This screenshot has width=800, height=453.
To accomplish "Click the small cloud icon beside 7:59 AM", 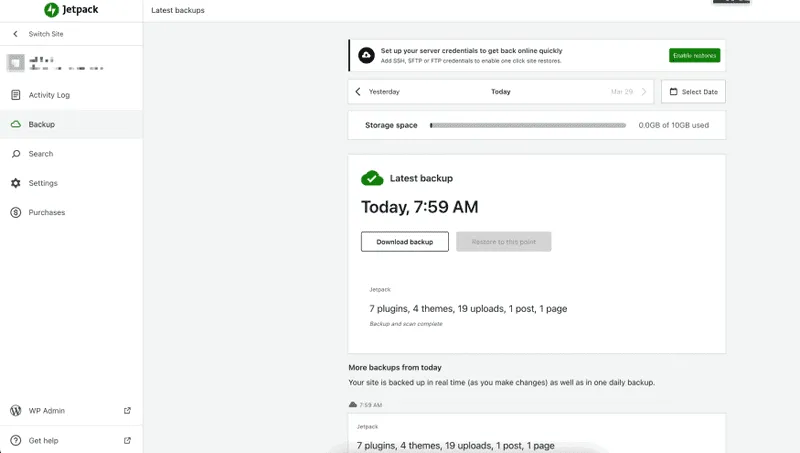I will point(353,405).
